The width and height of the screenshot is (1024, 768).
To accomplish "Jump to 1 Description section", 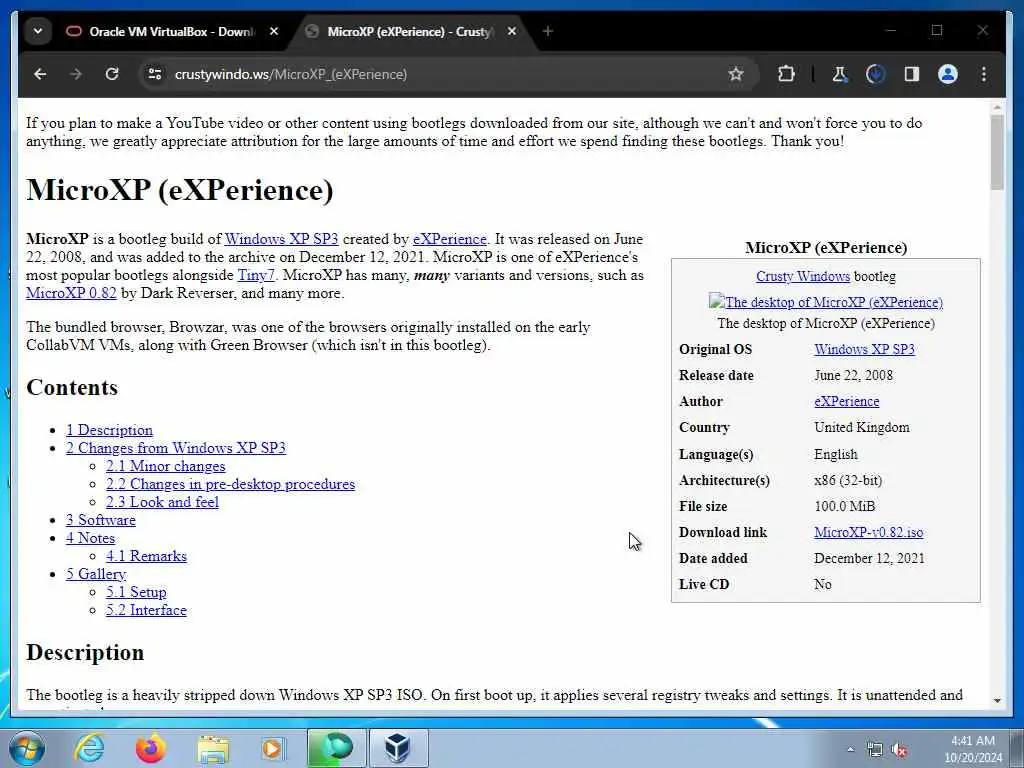I will tap(109, 430).
